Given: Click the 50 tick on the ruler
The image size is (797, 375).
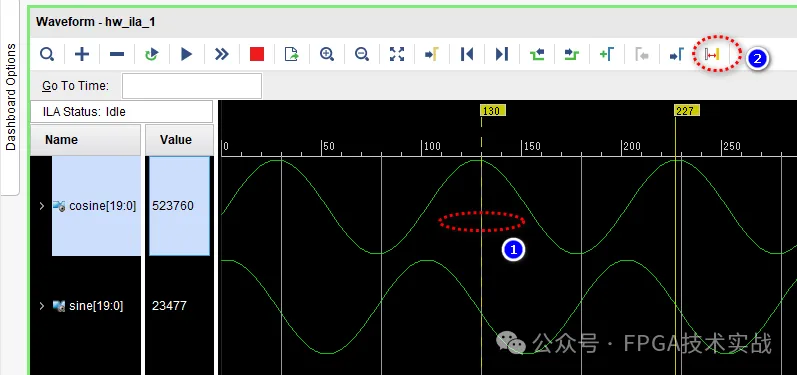Looking at the screenshot, I should coord(329,147).
